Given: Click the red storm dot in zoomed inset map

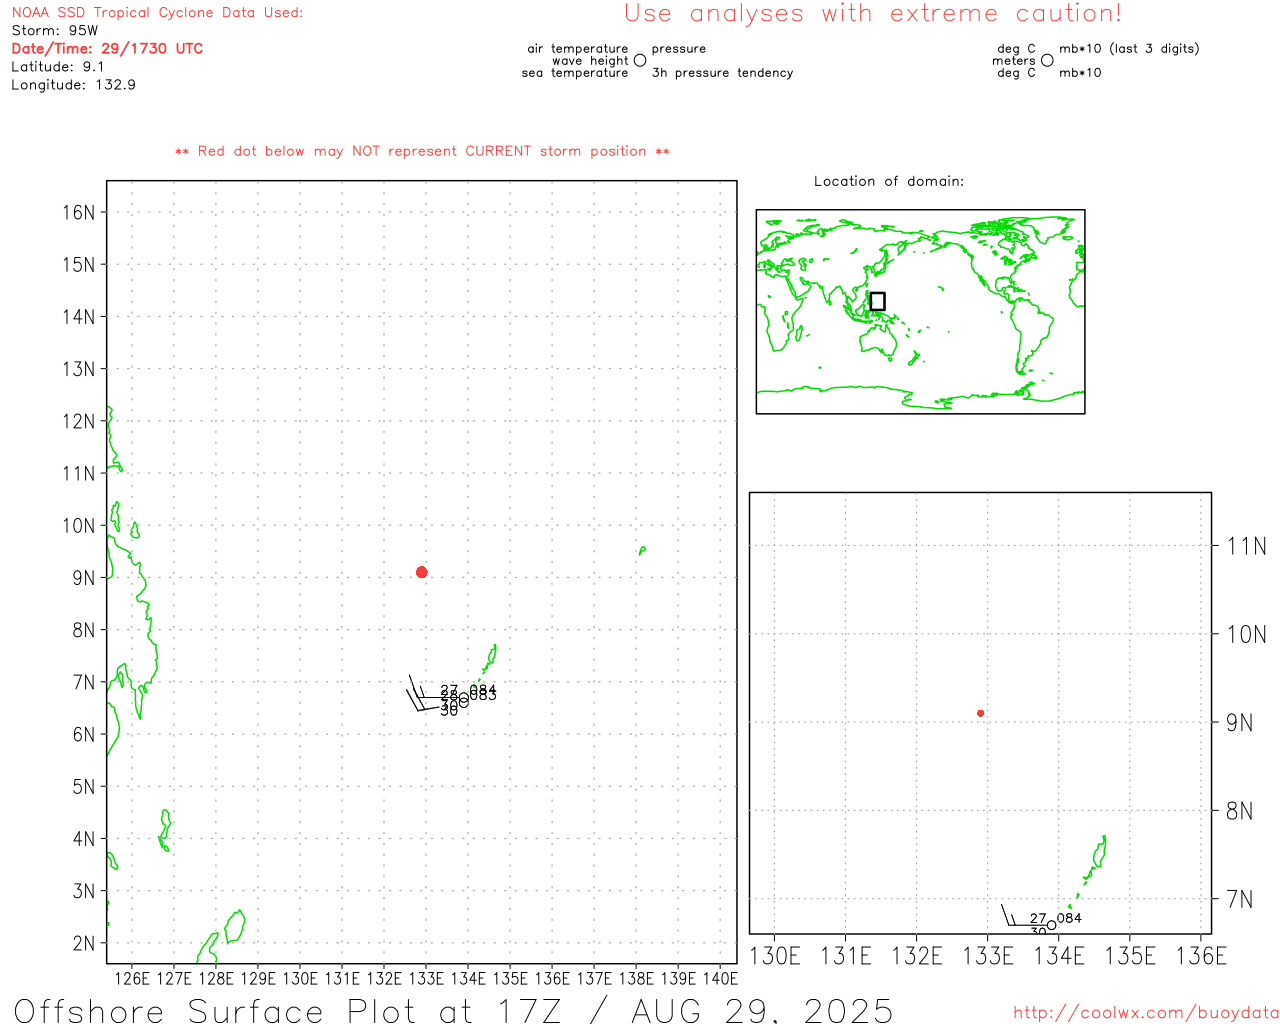Looking at the screenshot, I should [x=981, y=713].
